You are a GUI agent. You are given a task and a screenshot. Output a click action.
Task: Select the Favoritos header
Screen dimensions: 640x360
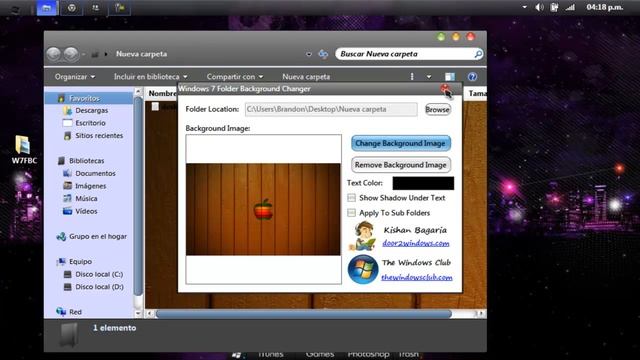84,98
